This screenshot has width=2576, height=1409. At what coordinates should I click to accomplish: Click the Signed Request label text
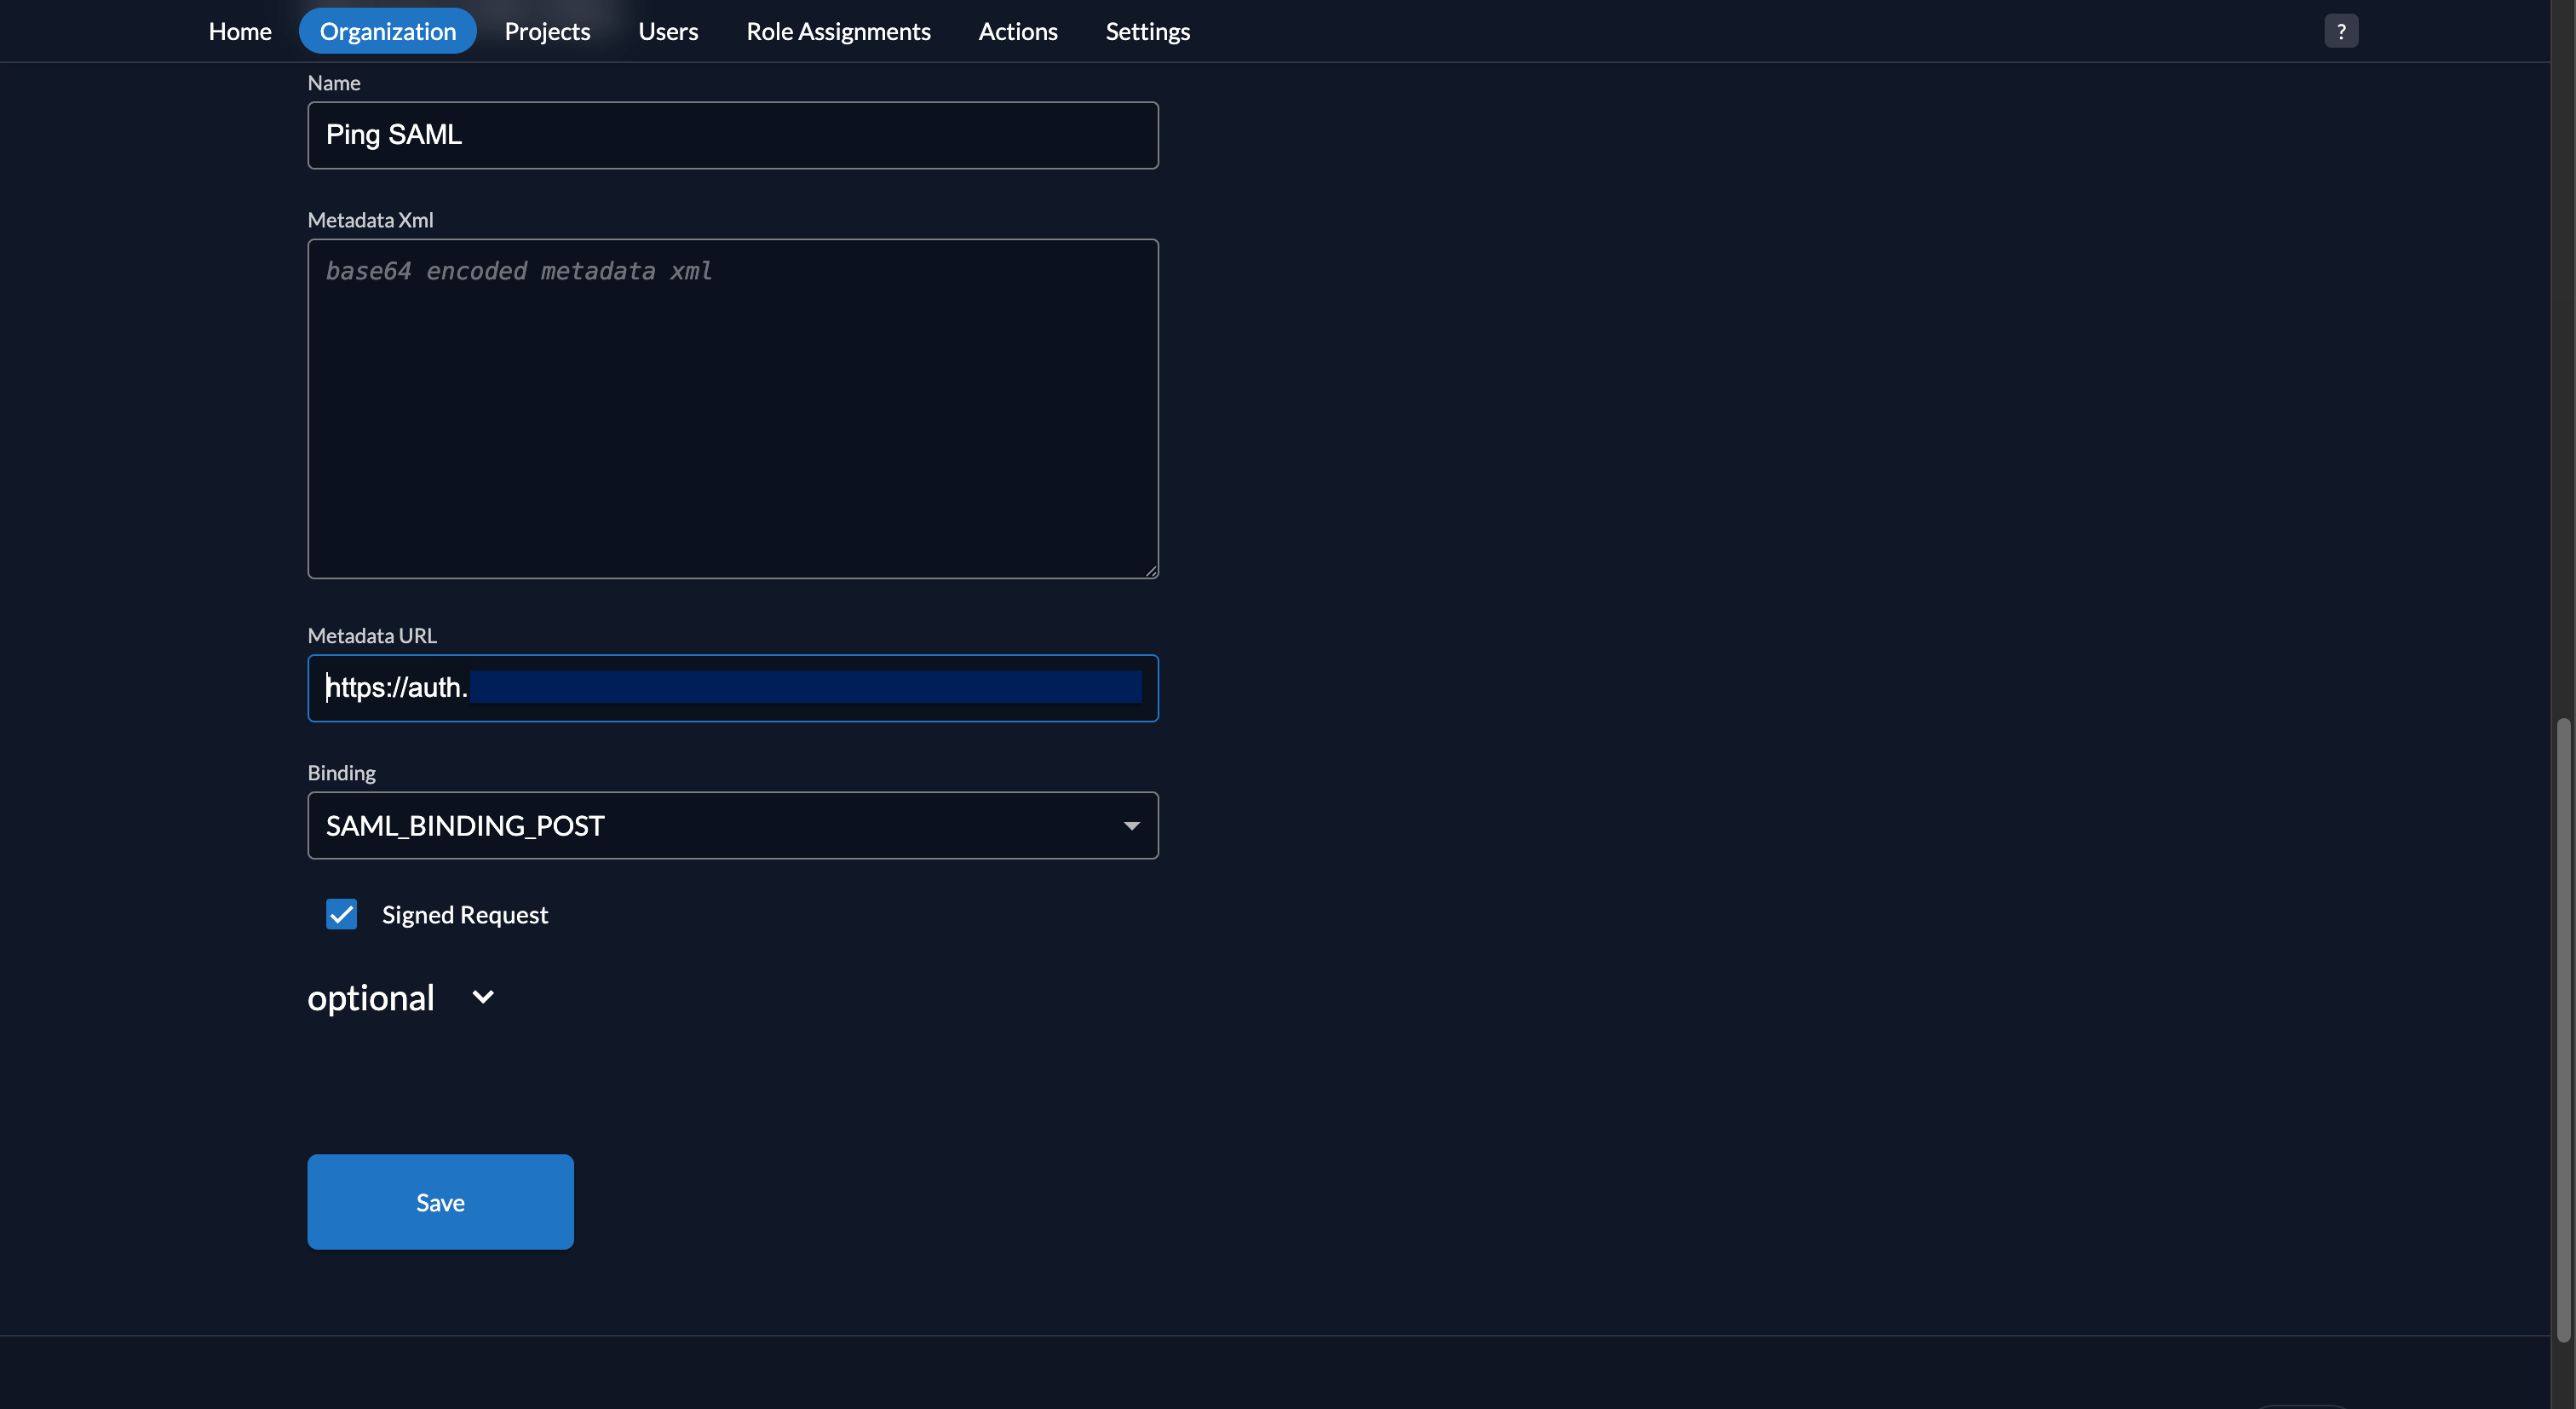[465, 915]
